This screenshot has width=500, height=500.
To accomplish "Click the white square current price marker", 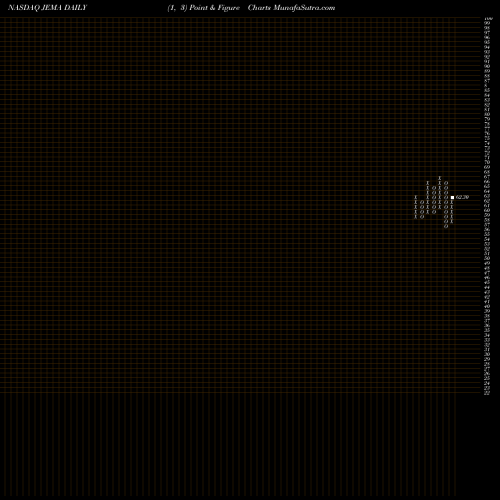I will coord(452,197).
